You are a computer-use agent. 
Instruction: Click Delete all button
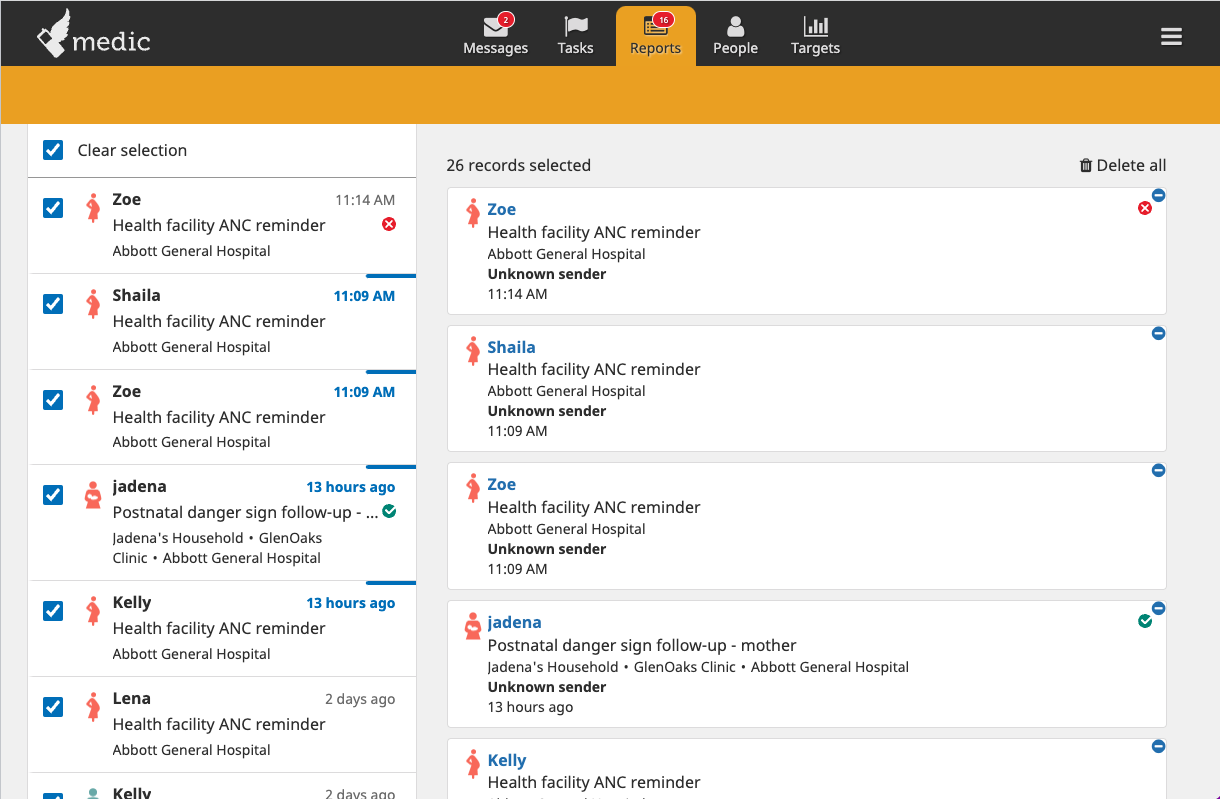click(1122, 165)
